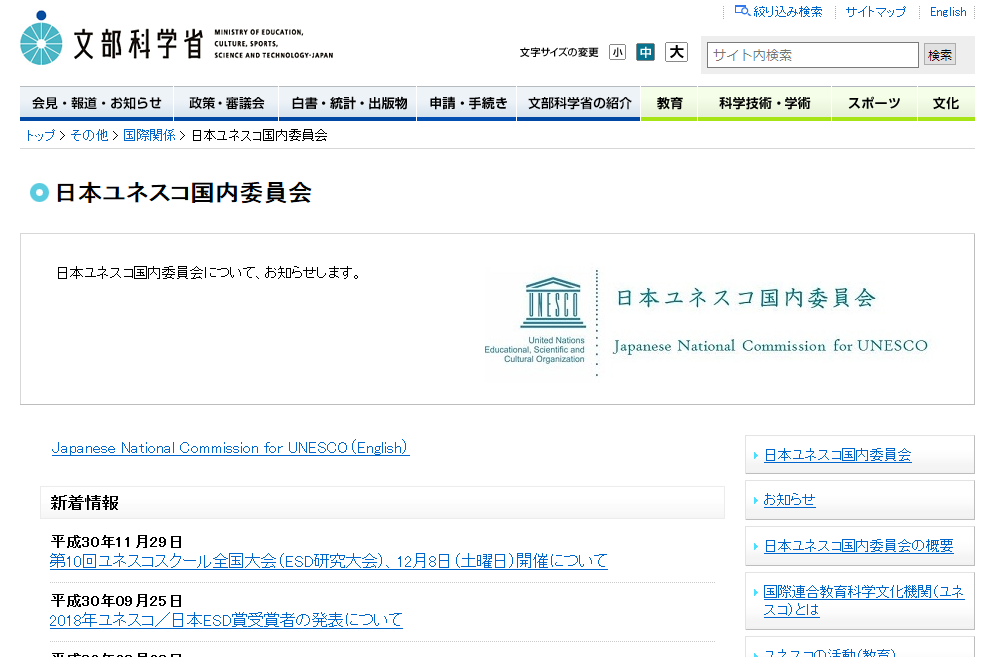
Task: Go to トップ in the breadcrumb
Action: 40,135
